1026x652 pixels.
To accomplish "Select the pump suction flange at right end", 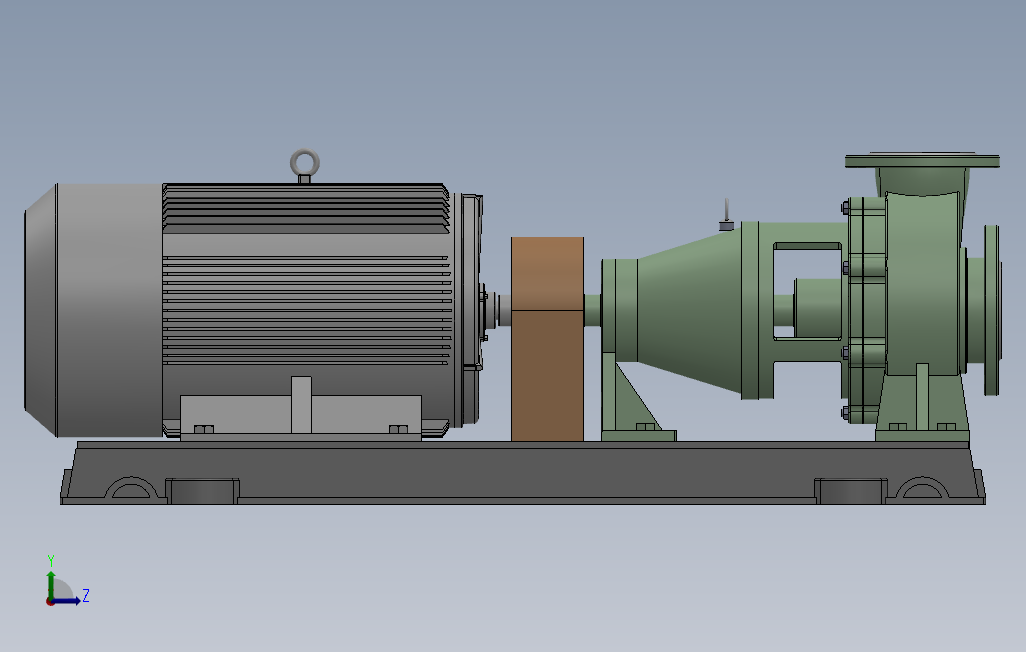I will tap(992, 310).
